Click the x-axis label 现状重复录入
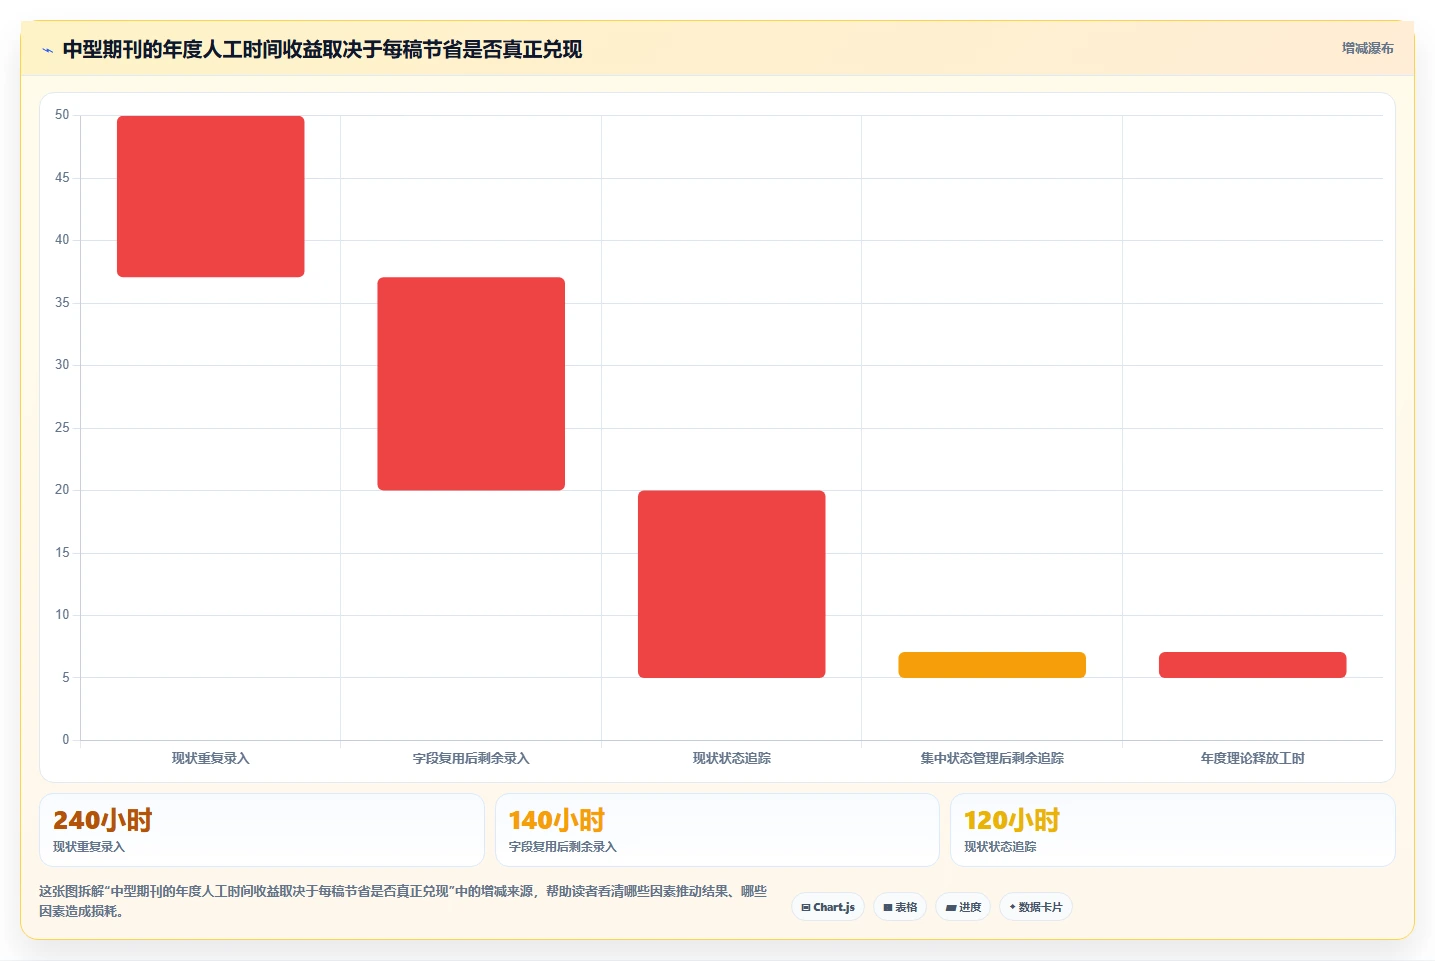1435x961 pixels. pyautogui.click(x=211, y=758)
